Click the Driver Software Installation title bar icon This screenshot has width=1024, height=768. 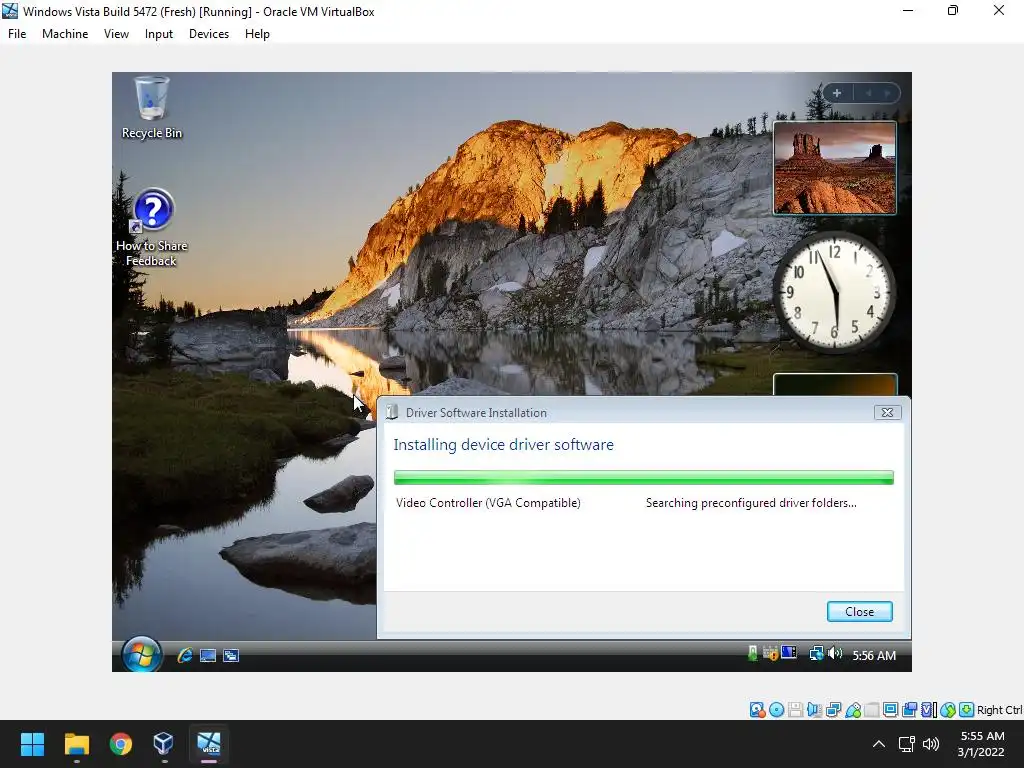(x=392, y=412)
